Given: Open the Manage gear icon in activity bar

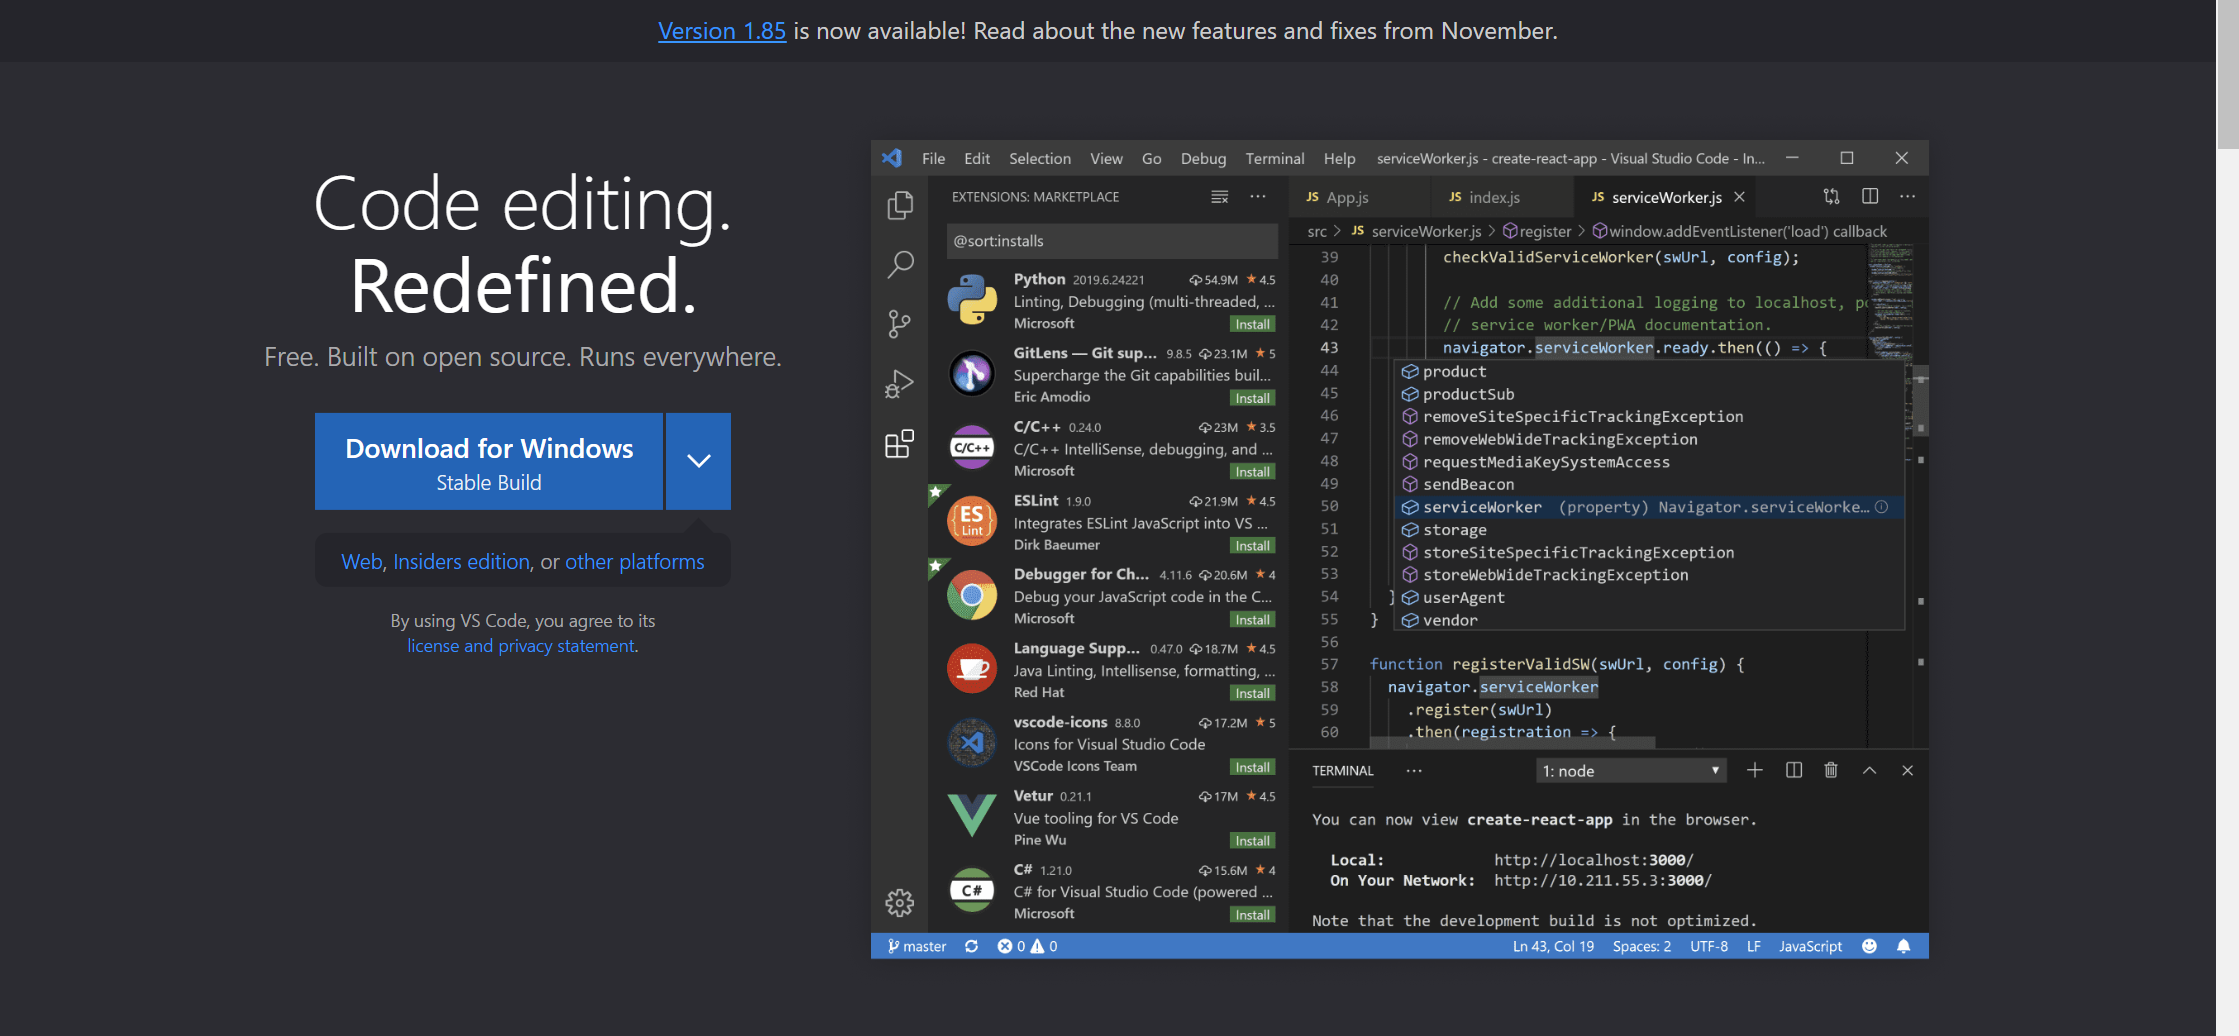Looking at the screenshot, I should 900,903.
